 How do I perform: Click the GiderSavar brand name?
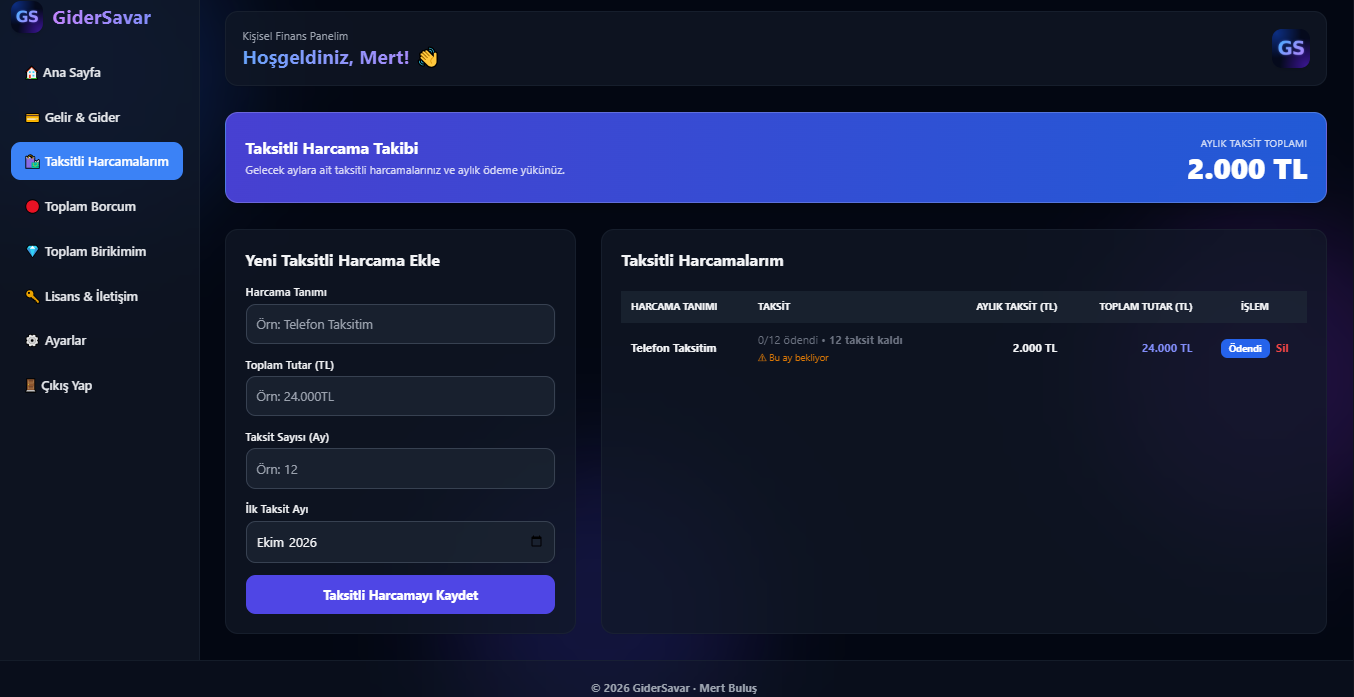(x=101, y=18)
